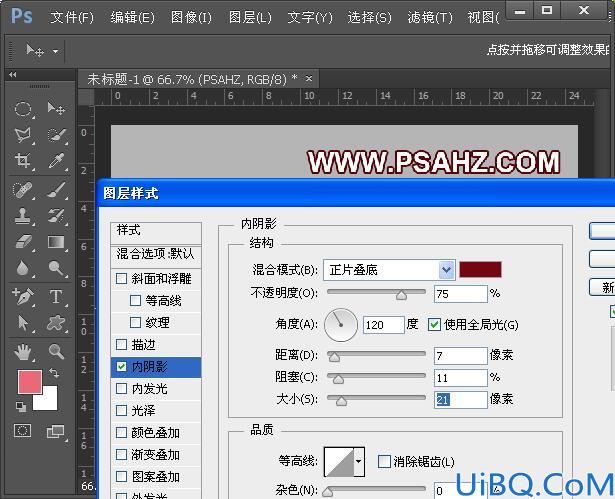This screenshot has height=499, width=615.
Task: Open the 文件(F) menu
Action: (x=72, y=17)
